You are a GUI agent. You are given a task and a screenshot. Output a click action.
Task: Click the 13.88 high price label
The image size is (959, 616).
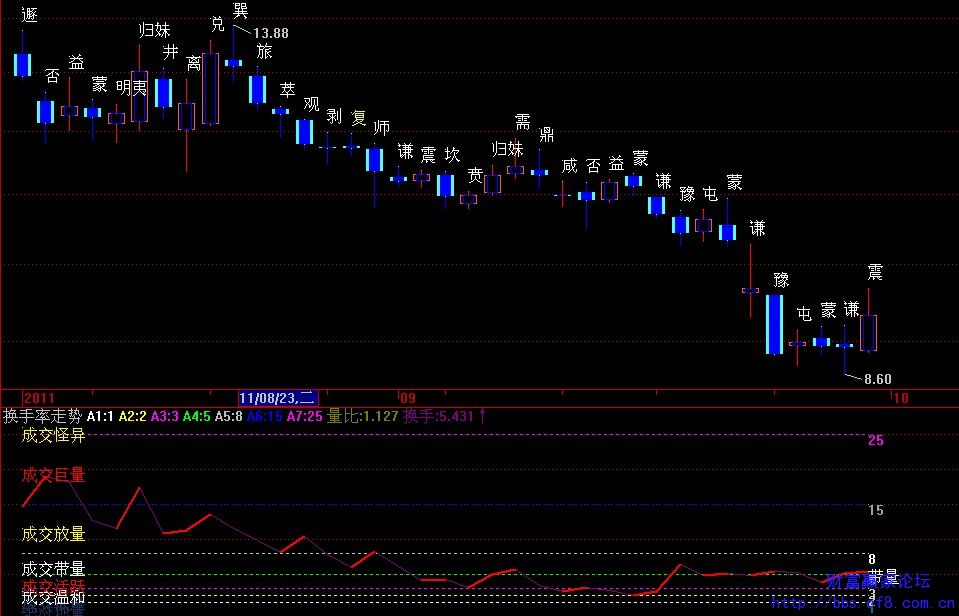[x=270, y=33]
